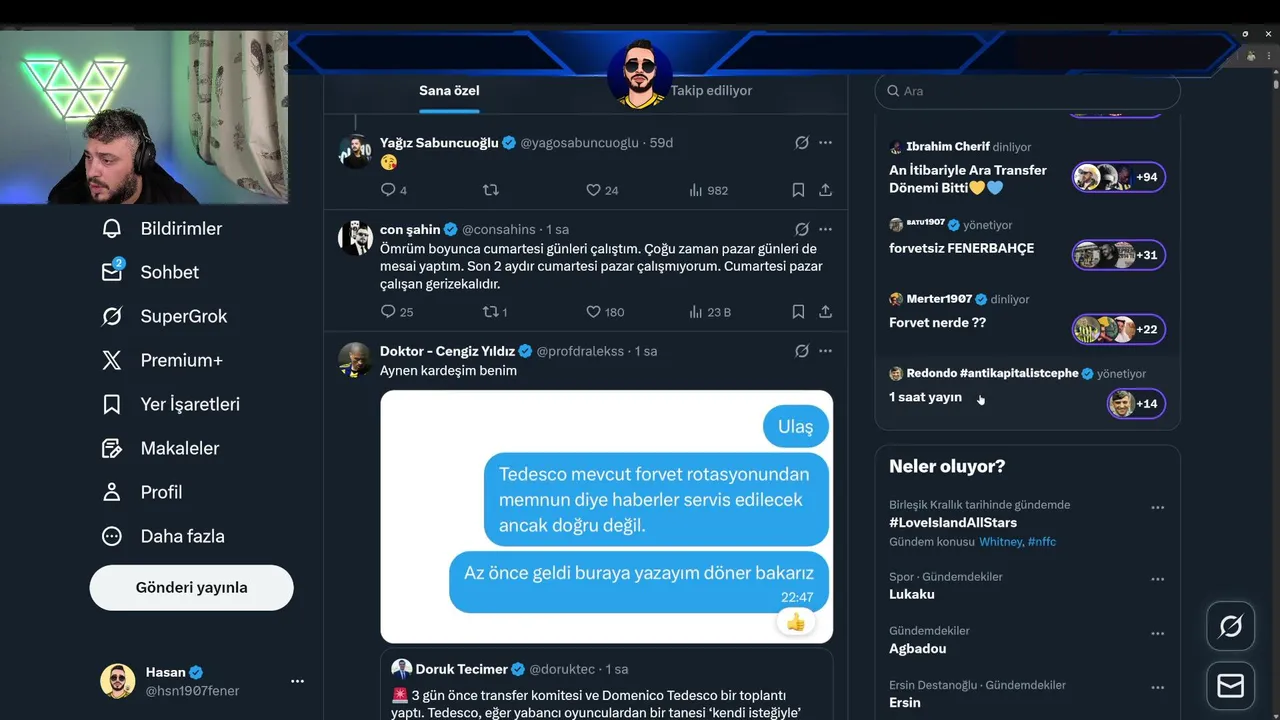Open more options on Doktor Cengiz Yıldız's tweet
Screen dimensions: 1280x720
(825, 351)
